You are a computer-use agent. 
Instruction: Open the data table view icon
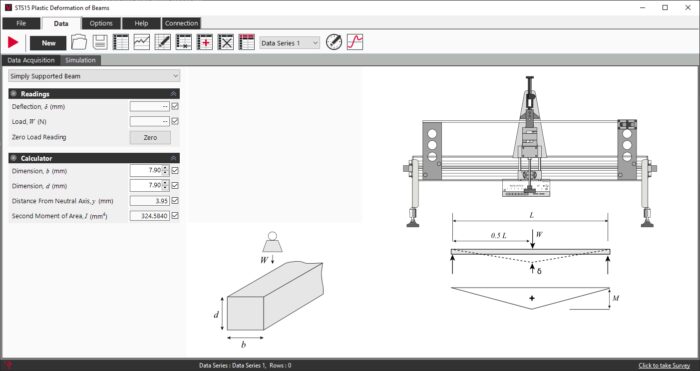pyautogui.click(x=121, y=42)
